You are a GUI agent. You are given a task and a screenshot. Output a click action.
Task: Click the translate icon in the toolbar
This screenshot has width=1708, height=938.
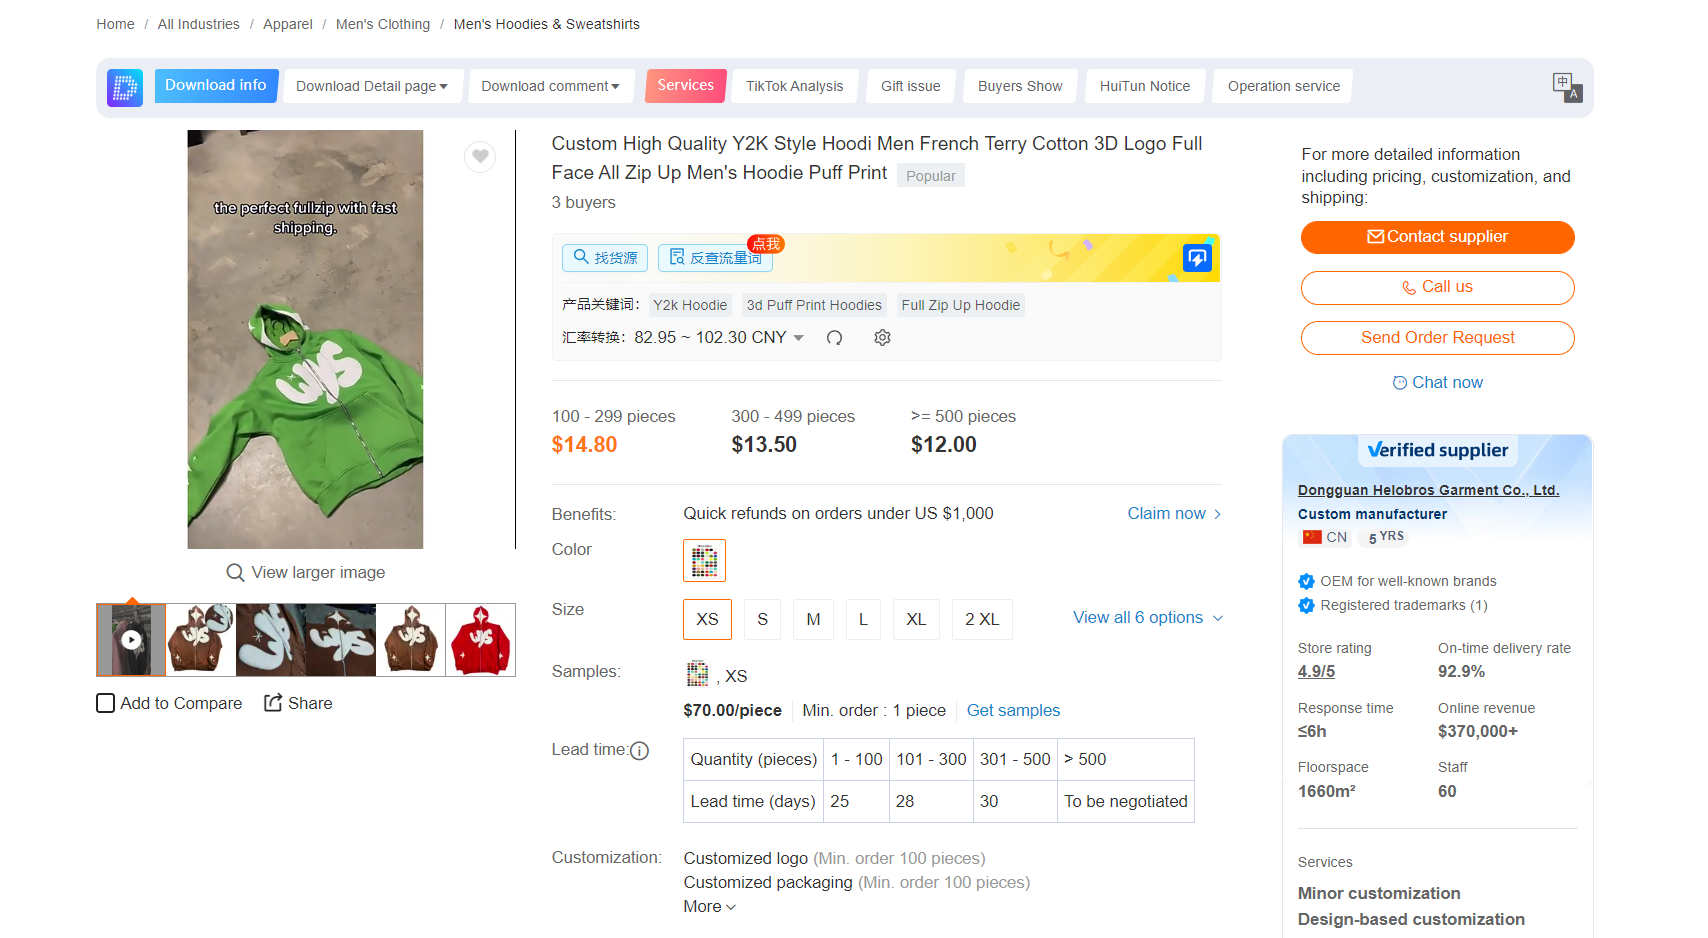pos(1566,87)
